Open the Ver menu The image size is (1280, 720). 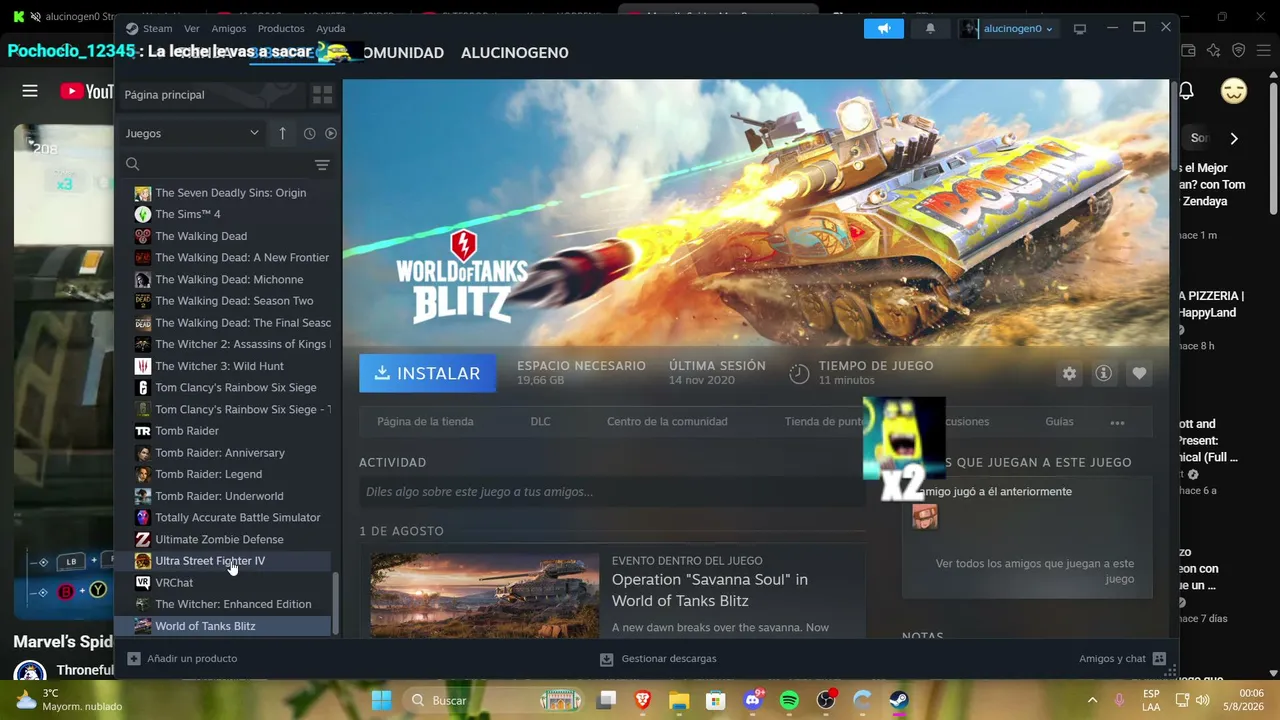192,29
